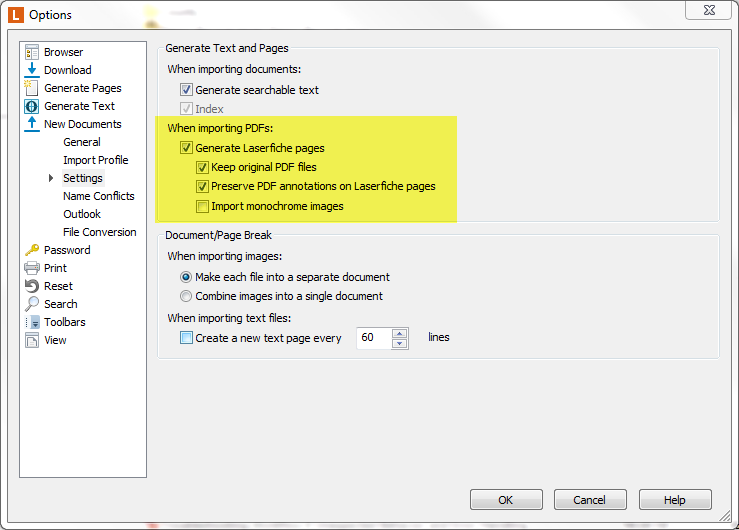Select Generate Pages in the tree
The width and height of the screenshot is (739, 530).
[x=82, y=88]
